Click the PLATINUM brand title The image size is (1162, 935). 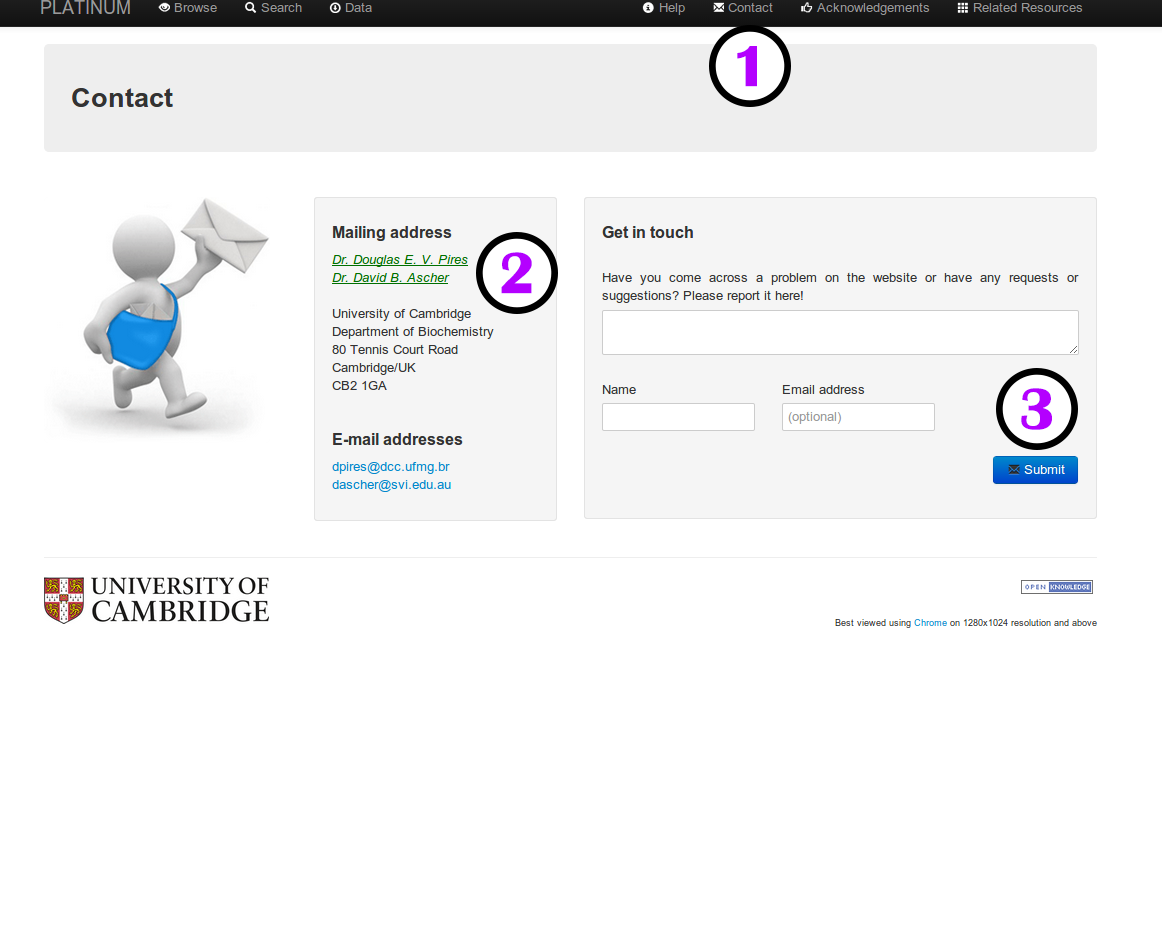coord(85,8)
